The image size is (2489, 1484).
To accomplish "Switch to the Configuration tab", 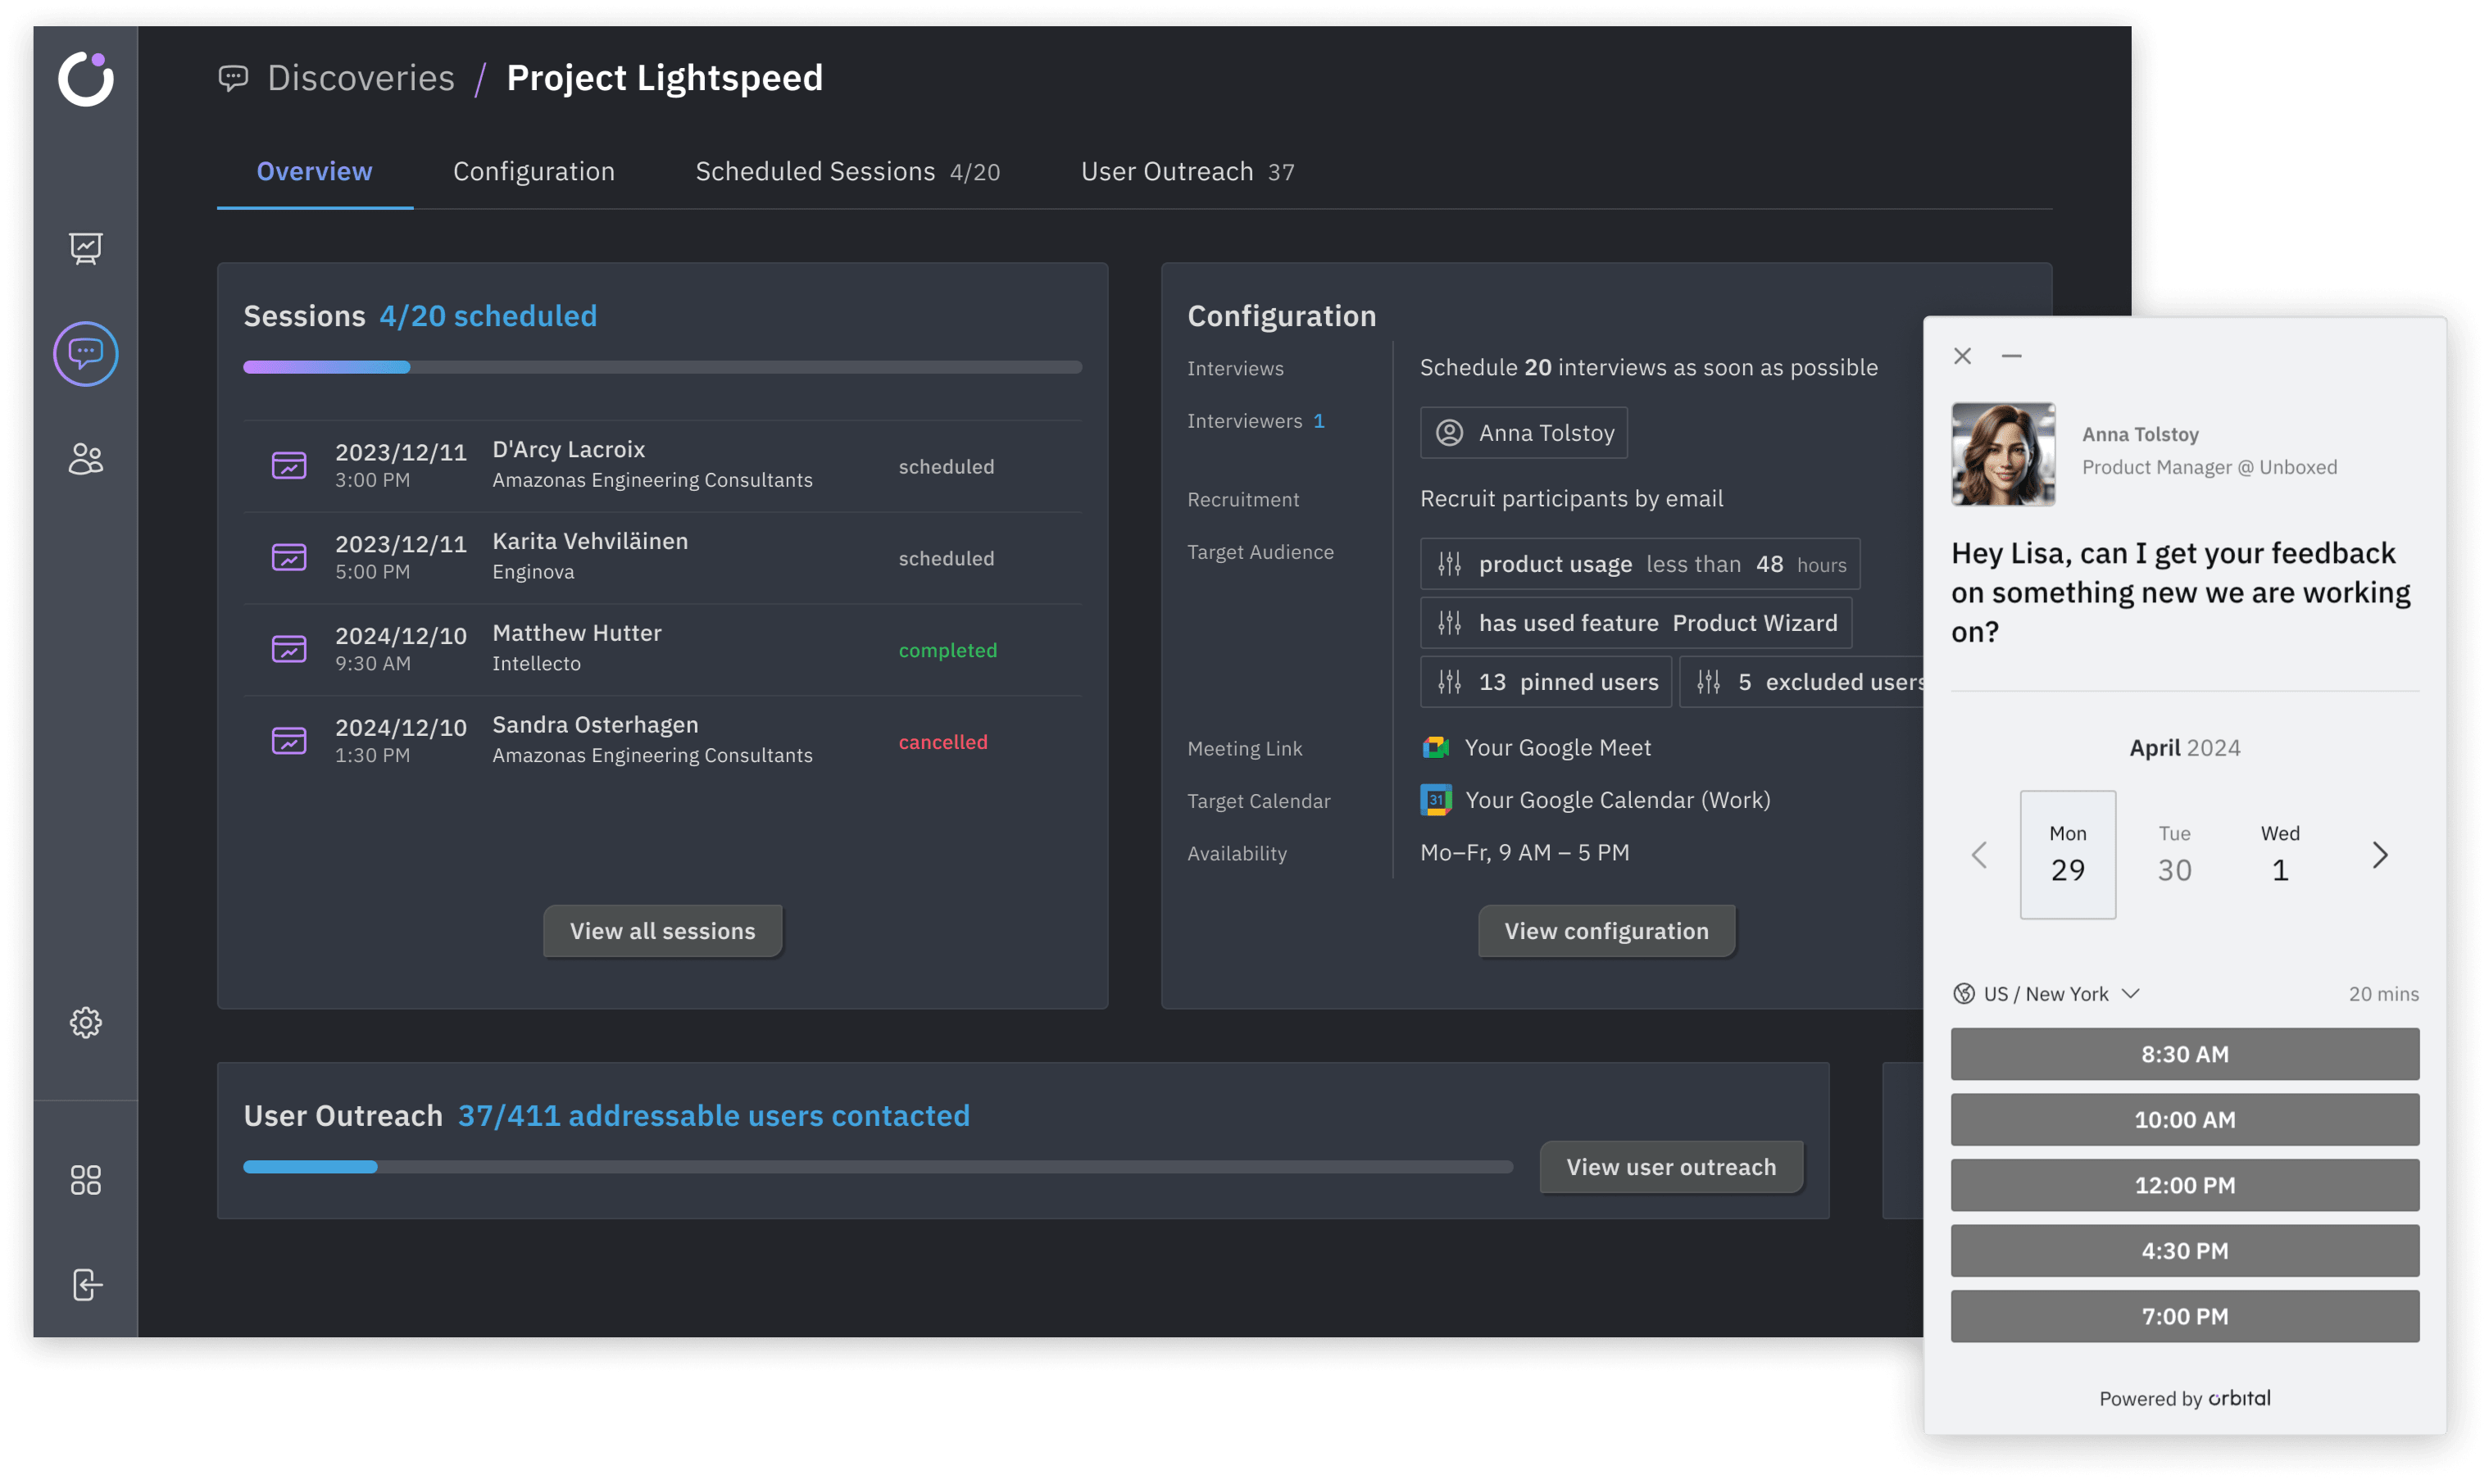I will [x=533, y=172].
